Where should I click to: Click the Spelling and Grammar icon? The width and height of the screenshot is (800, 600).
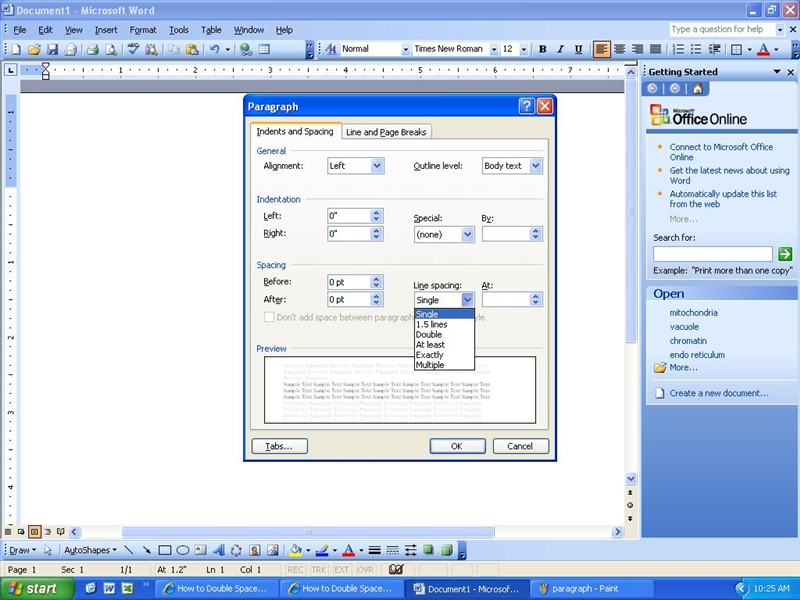pyautogui.click(x=134, y=49)
